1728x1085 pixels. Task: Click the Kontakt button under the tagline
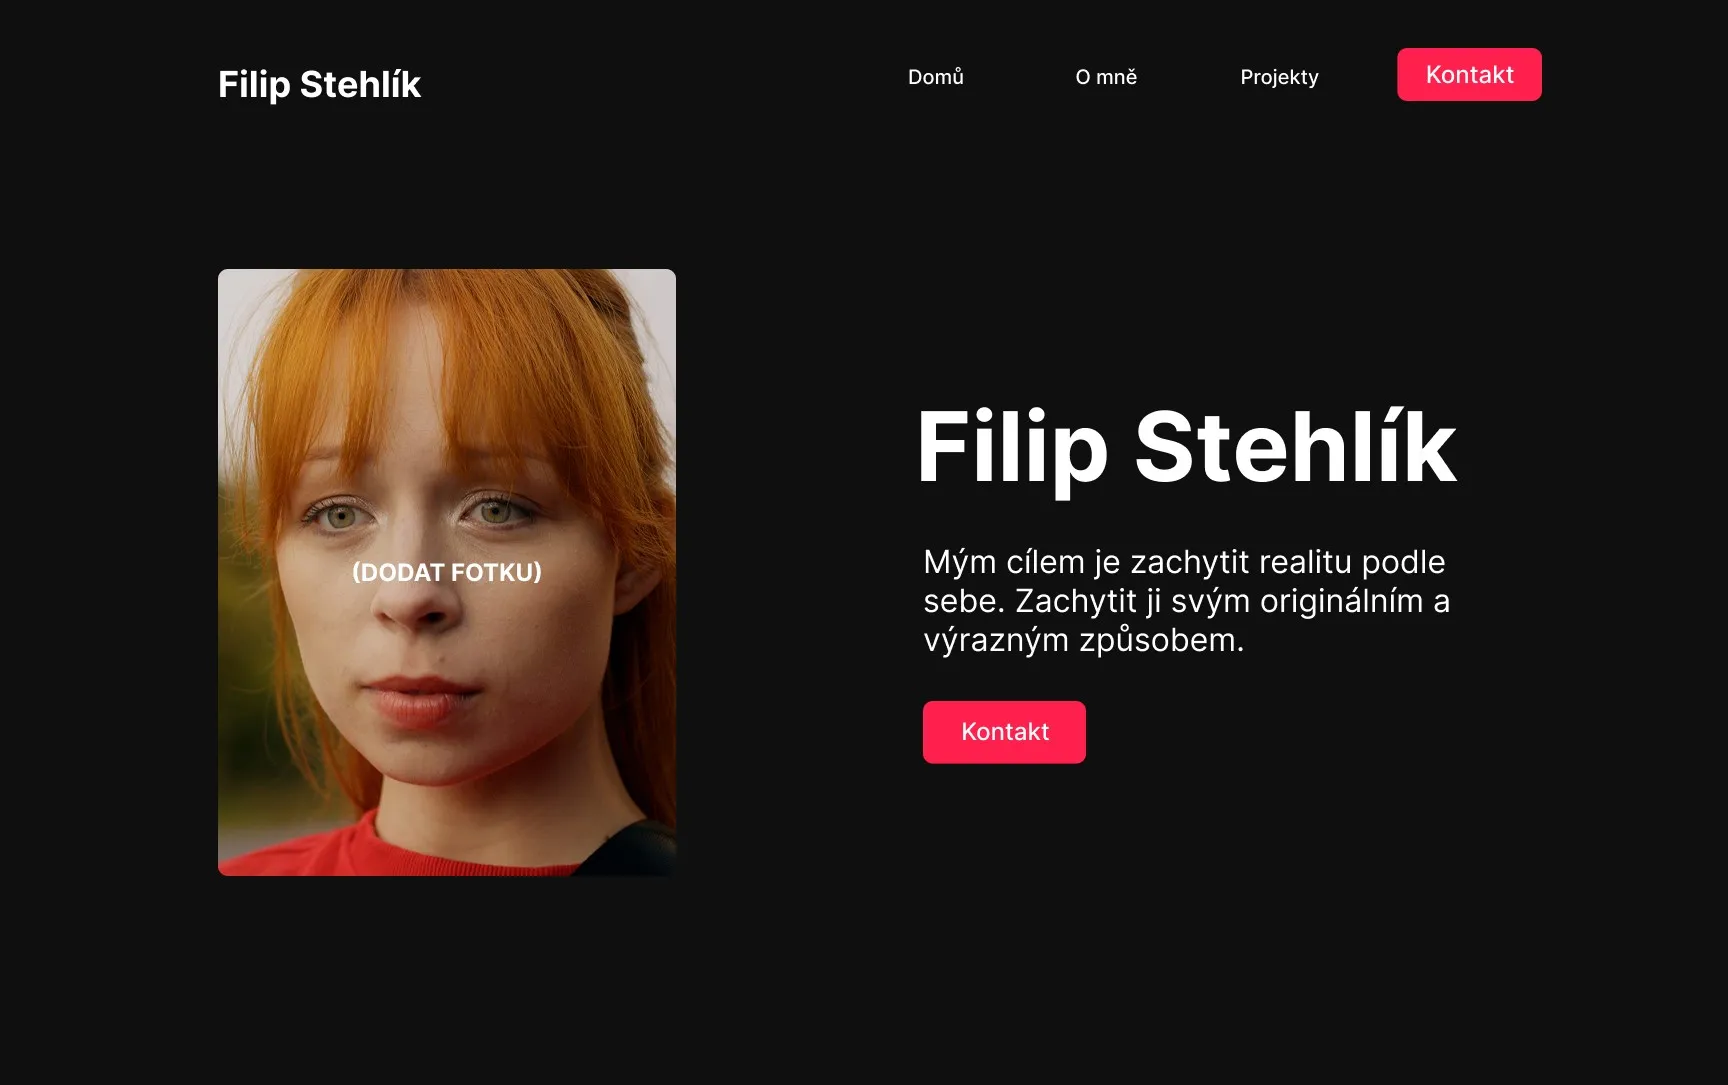[1004, 732]
